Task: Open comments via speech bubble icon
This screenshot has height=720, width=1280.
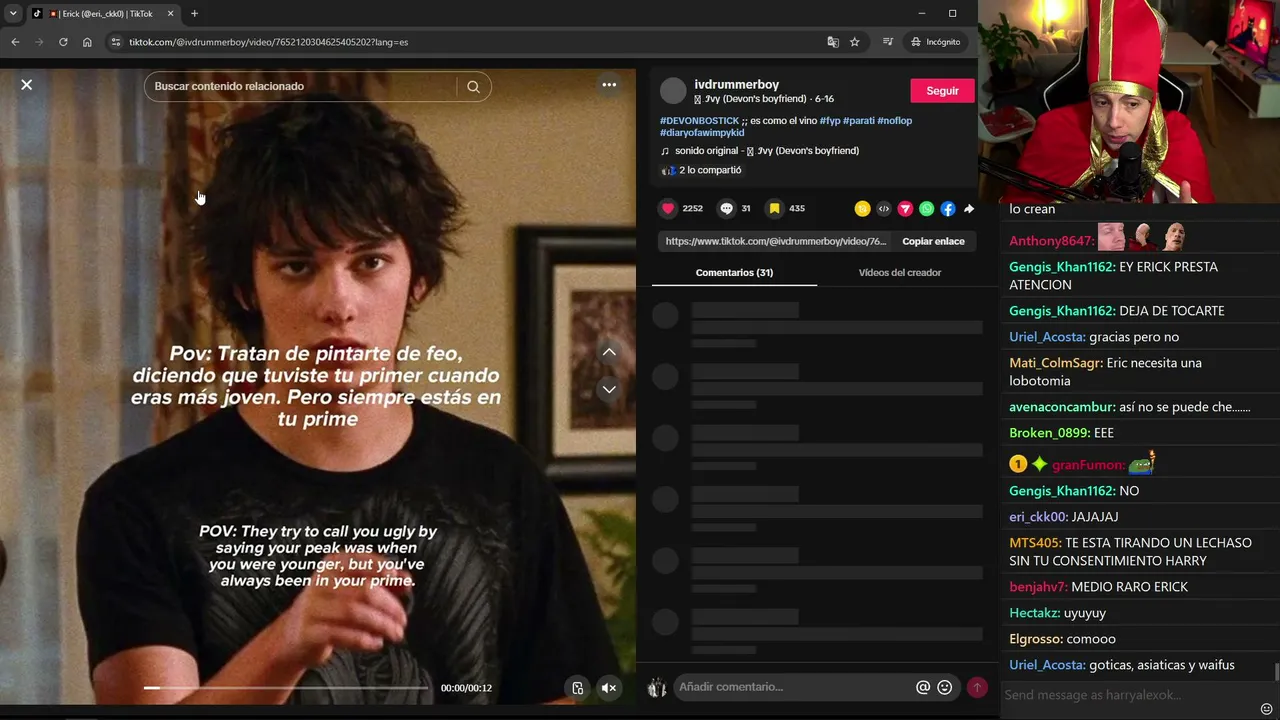Action: click(x=726, y=208)
